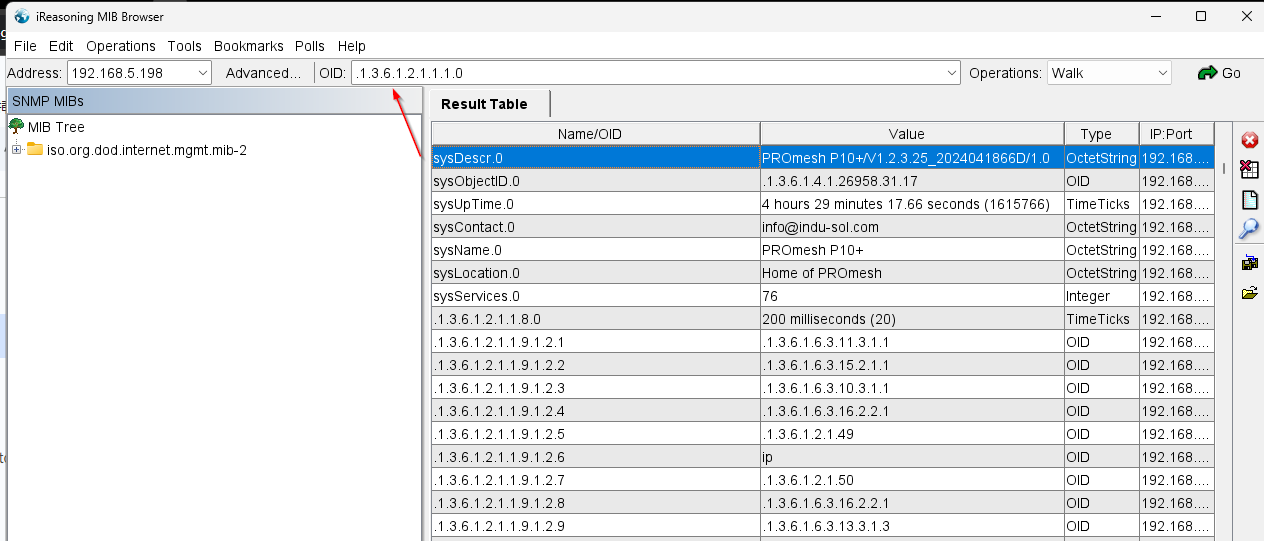1264x541 pixels.
Task: Select the sysServices.0 row
Action: pyautogui.click(x=823, y=296)
